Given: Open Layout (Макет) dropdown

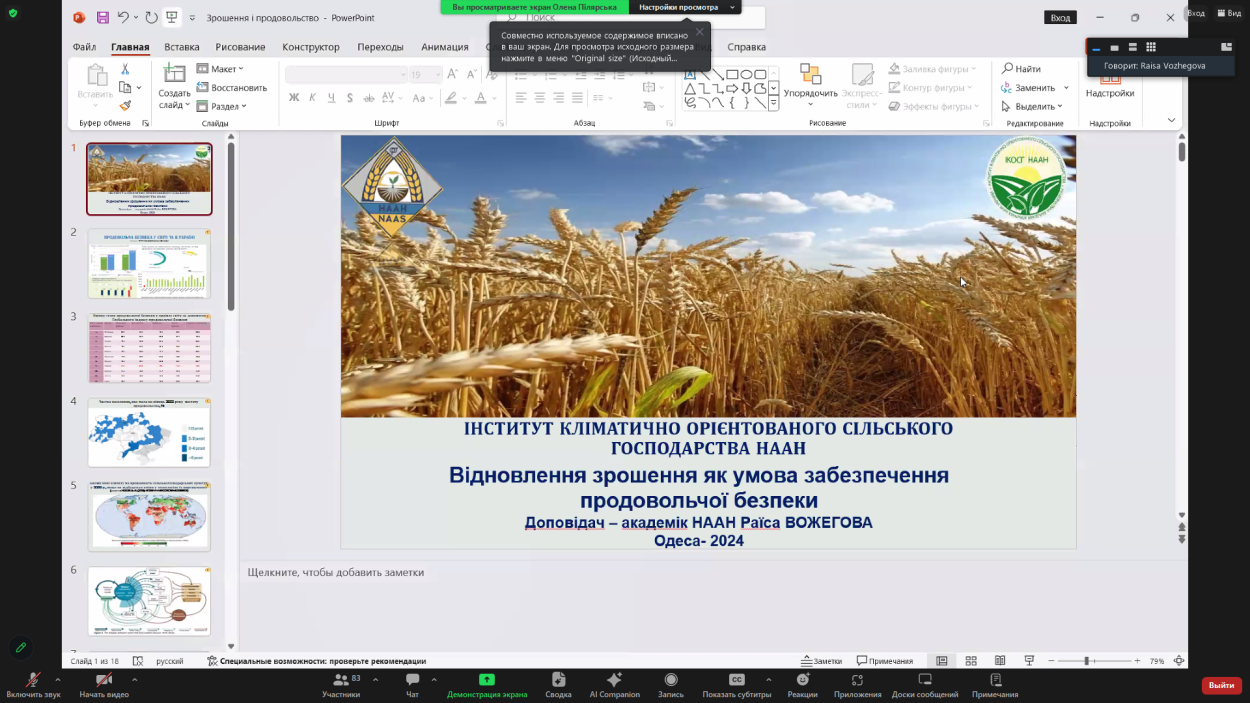Looking at the screenshot, I should coord(221,69).
